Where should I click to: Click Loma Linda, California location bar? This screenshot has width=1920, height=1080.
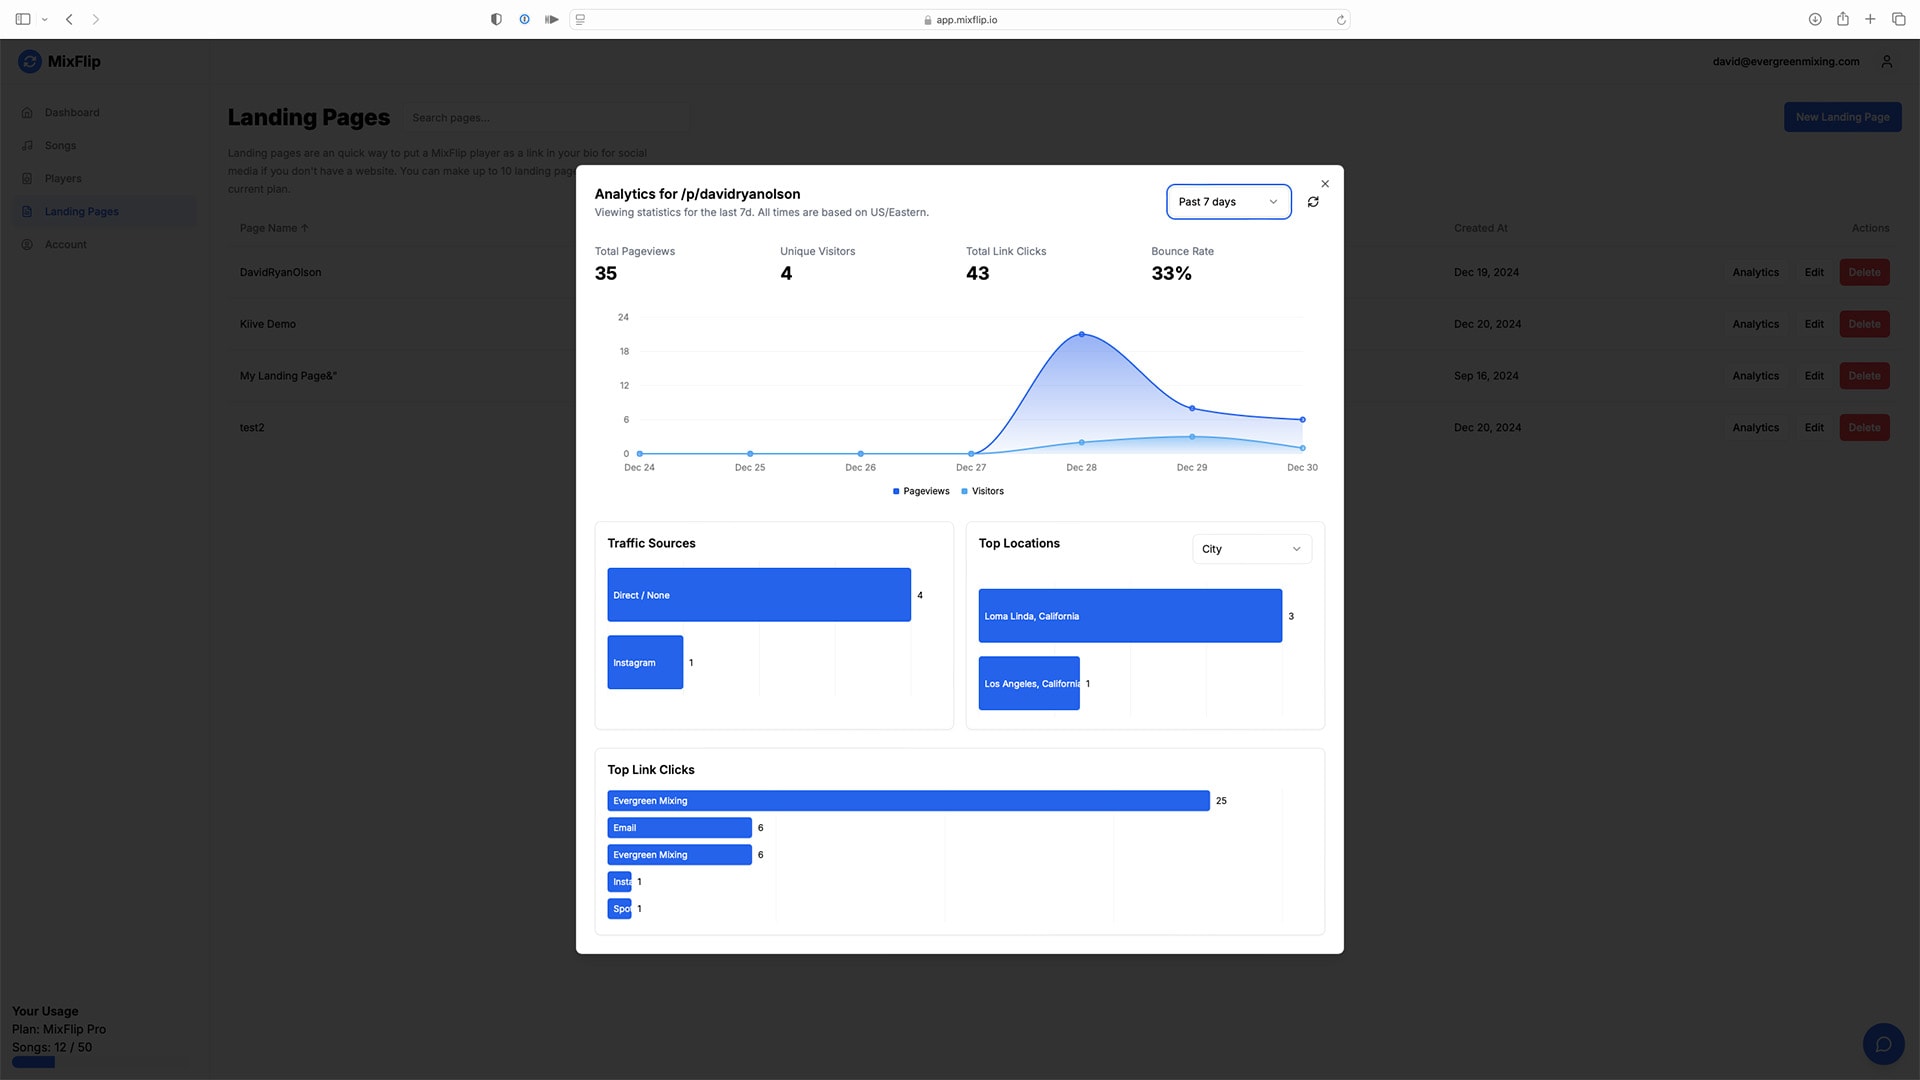click(1130, 616)
